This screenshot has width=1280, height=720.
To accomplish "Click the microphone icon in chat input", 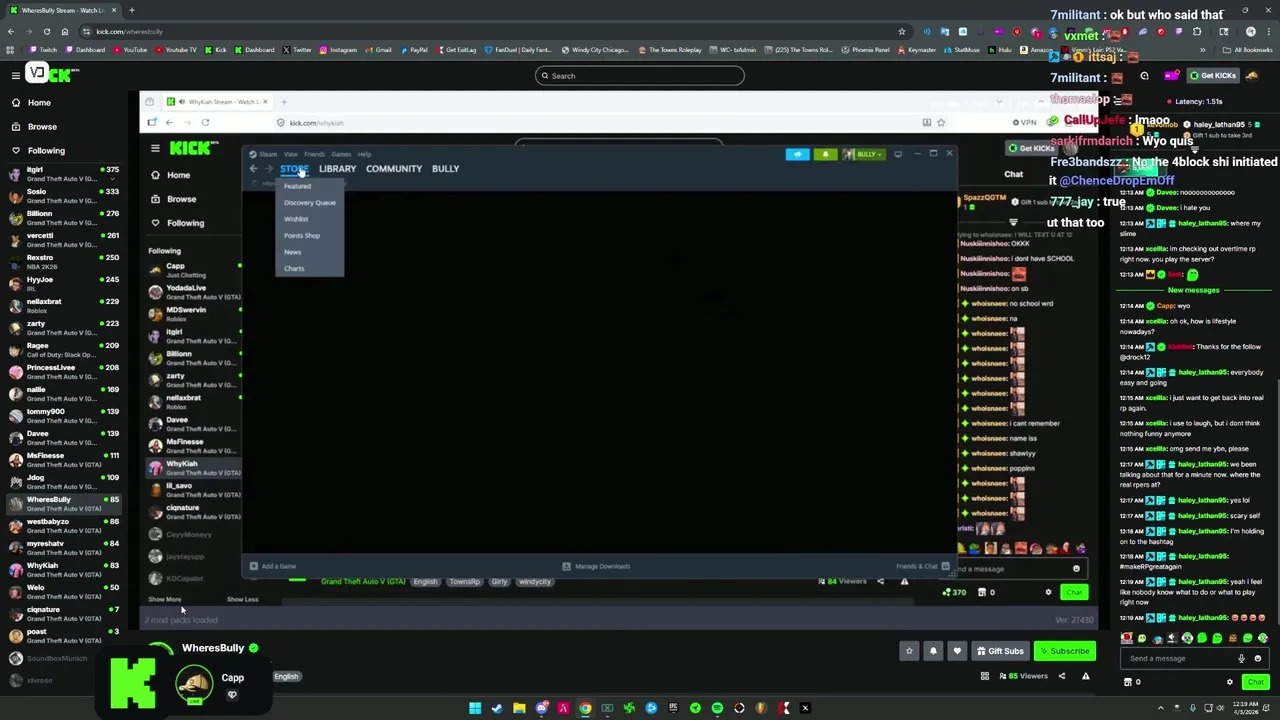I will click(1241, 659).
